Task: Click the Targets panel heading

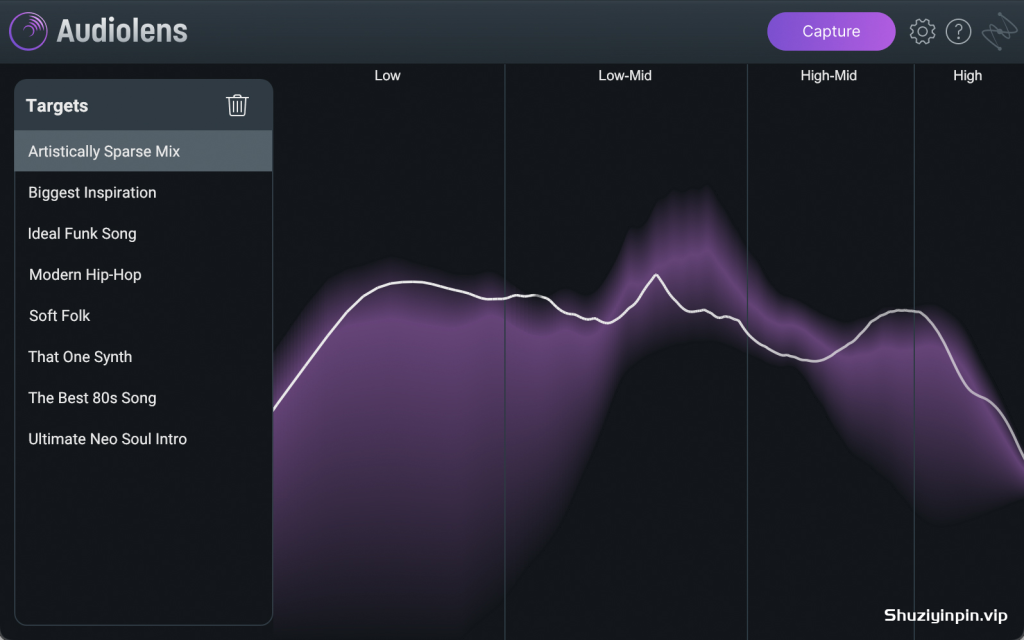Action: pyautogui.click(x=57, y=106)
